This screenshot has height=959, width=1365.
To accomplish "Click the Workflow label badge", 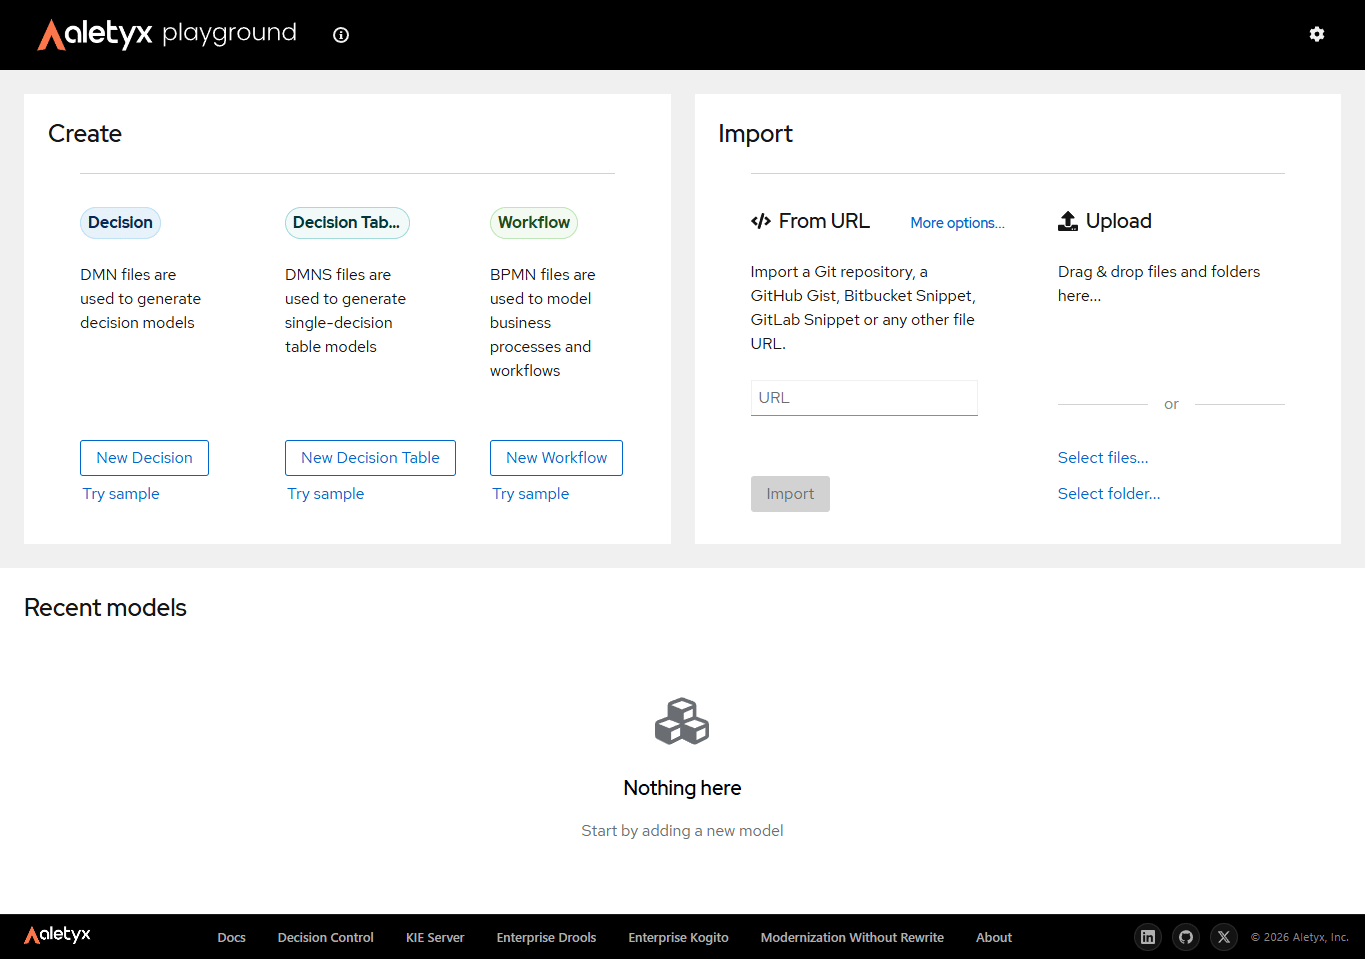I will click(534, 223).
